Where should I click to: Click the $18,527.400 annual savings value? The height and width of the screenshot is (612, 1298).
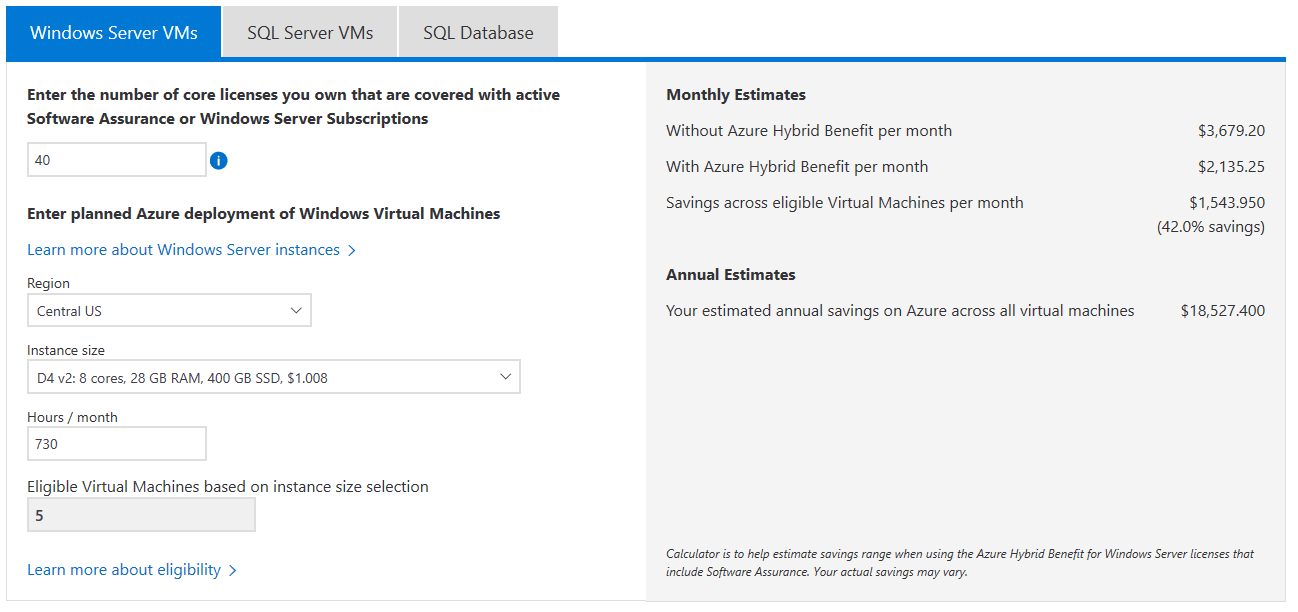click(x=1223, y=311)
